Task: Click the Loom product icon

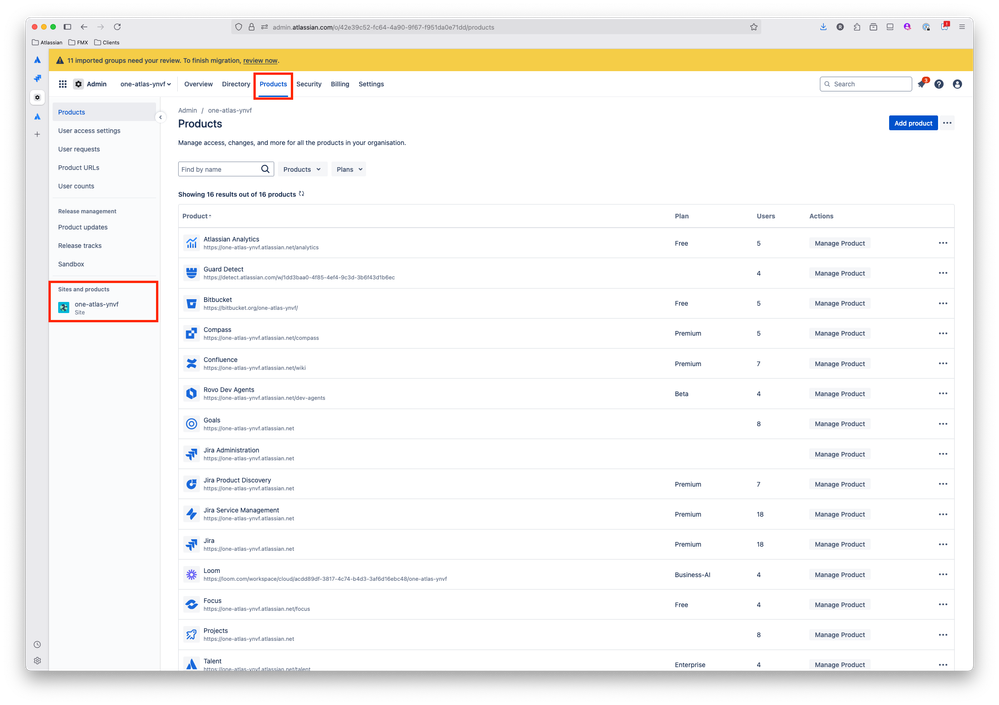Action: pyautogui.click(x=191, y=574)
